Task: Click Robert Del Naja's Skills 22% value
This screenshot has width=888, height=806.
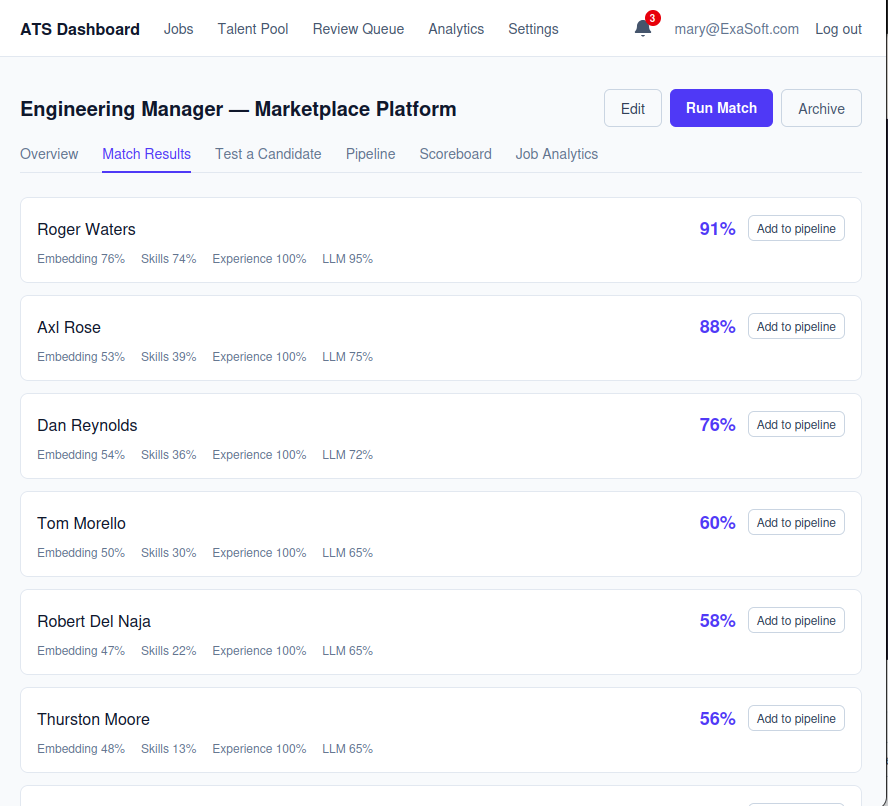Action: 168,651
